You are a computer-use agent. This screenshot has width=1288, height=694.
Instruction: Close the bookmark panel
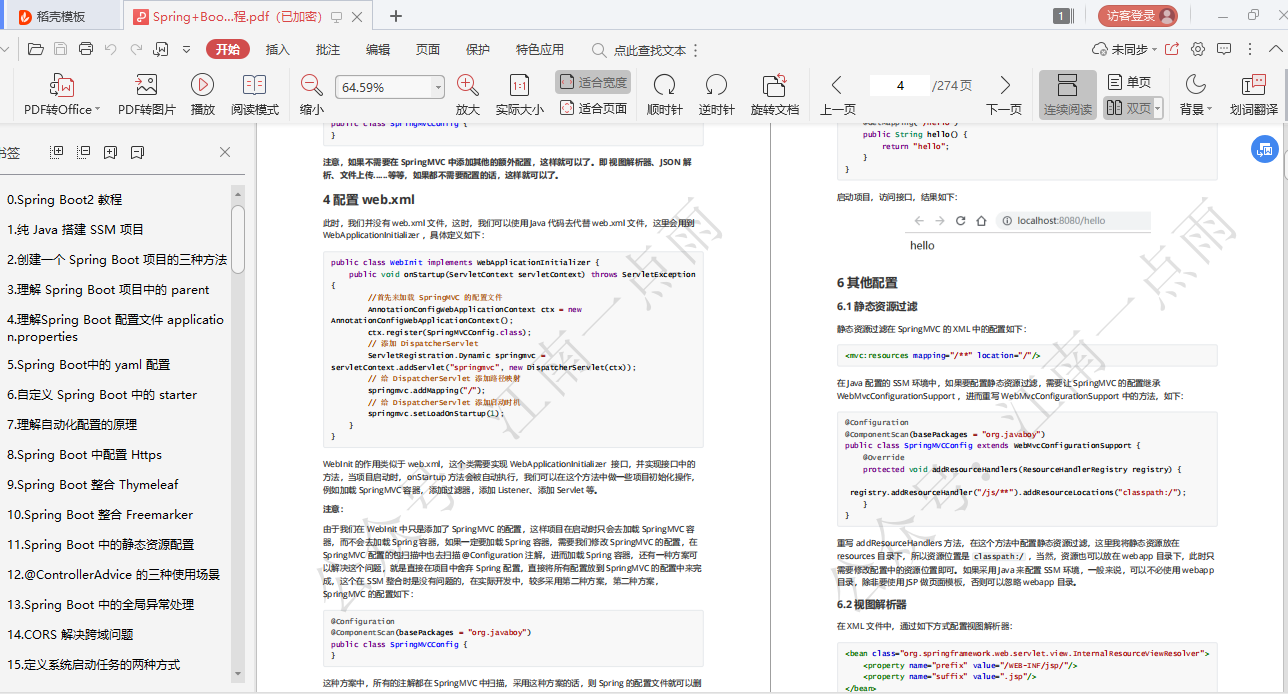(x=225, y=152)
